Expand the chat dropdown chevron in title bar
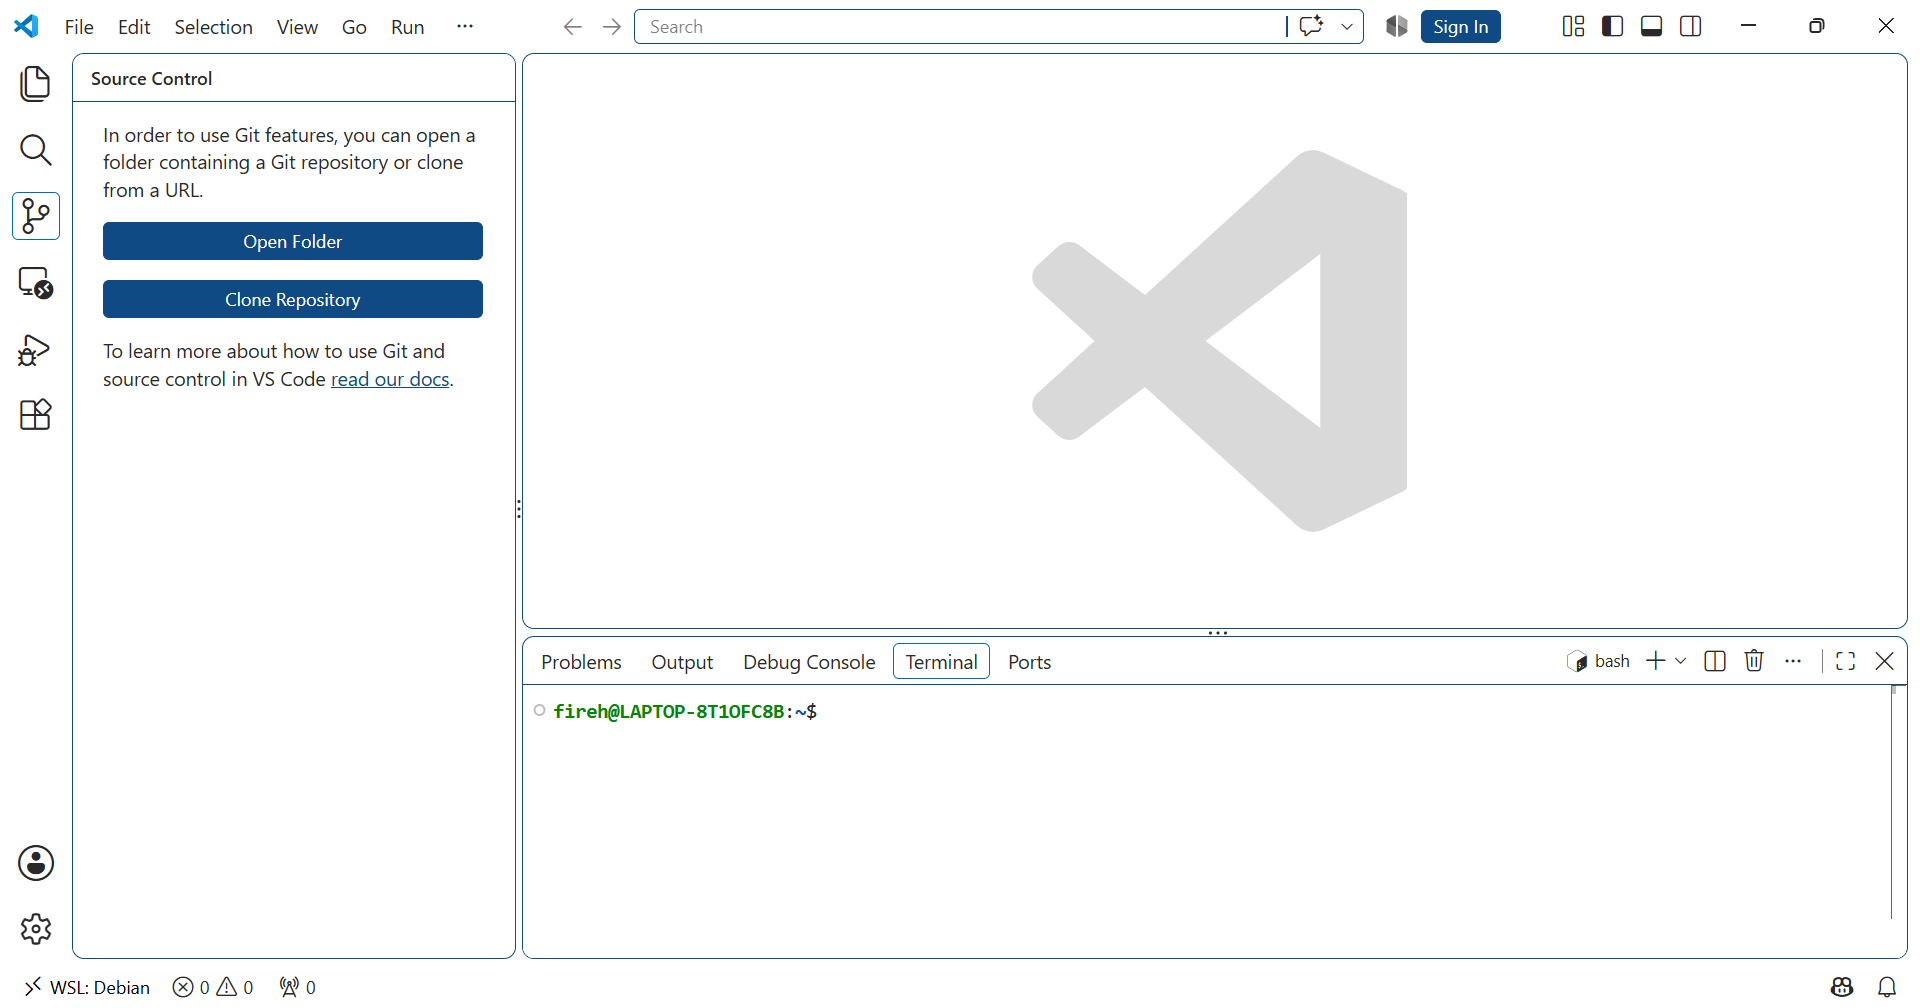This screenshot has height=1008, width=1920. click(1347, 27)
